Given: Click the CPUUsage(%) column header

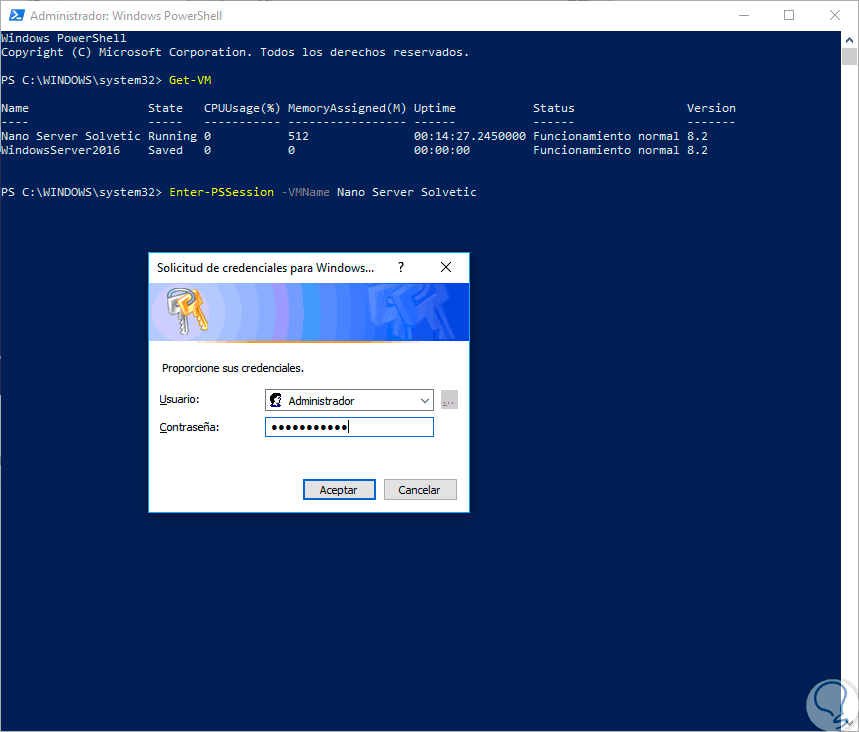Looking at the screenshot, I should [x=242, y=108].
